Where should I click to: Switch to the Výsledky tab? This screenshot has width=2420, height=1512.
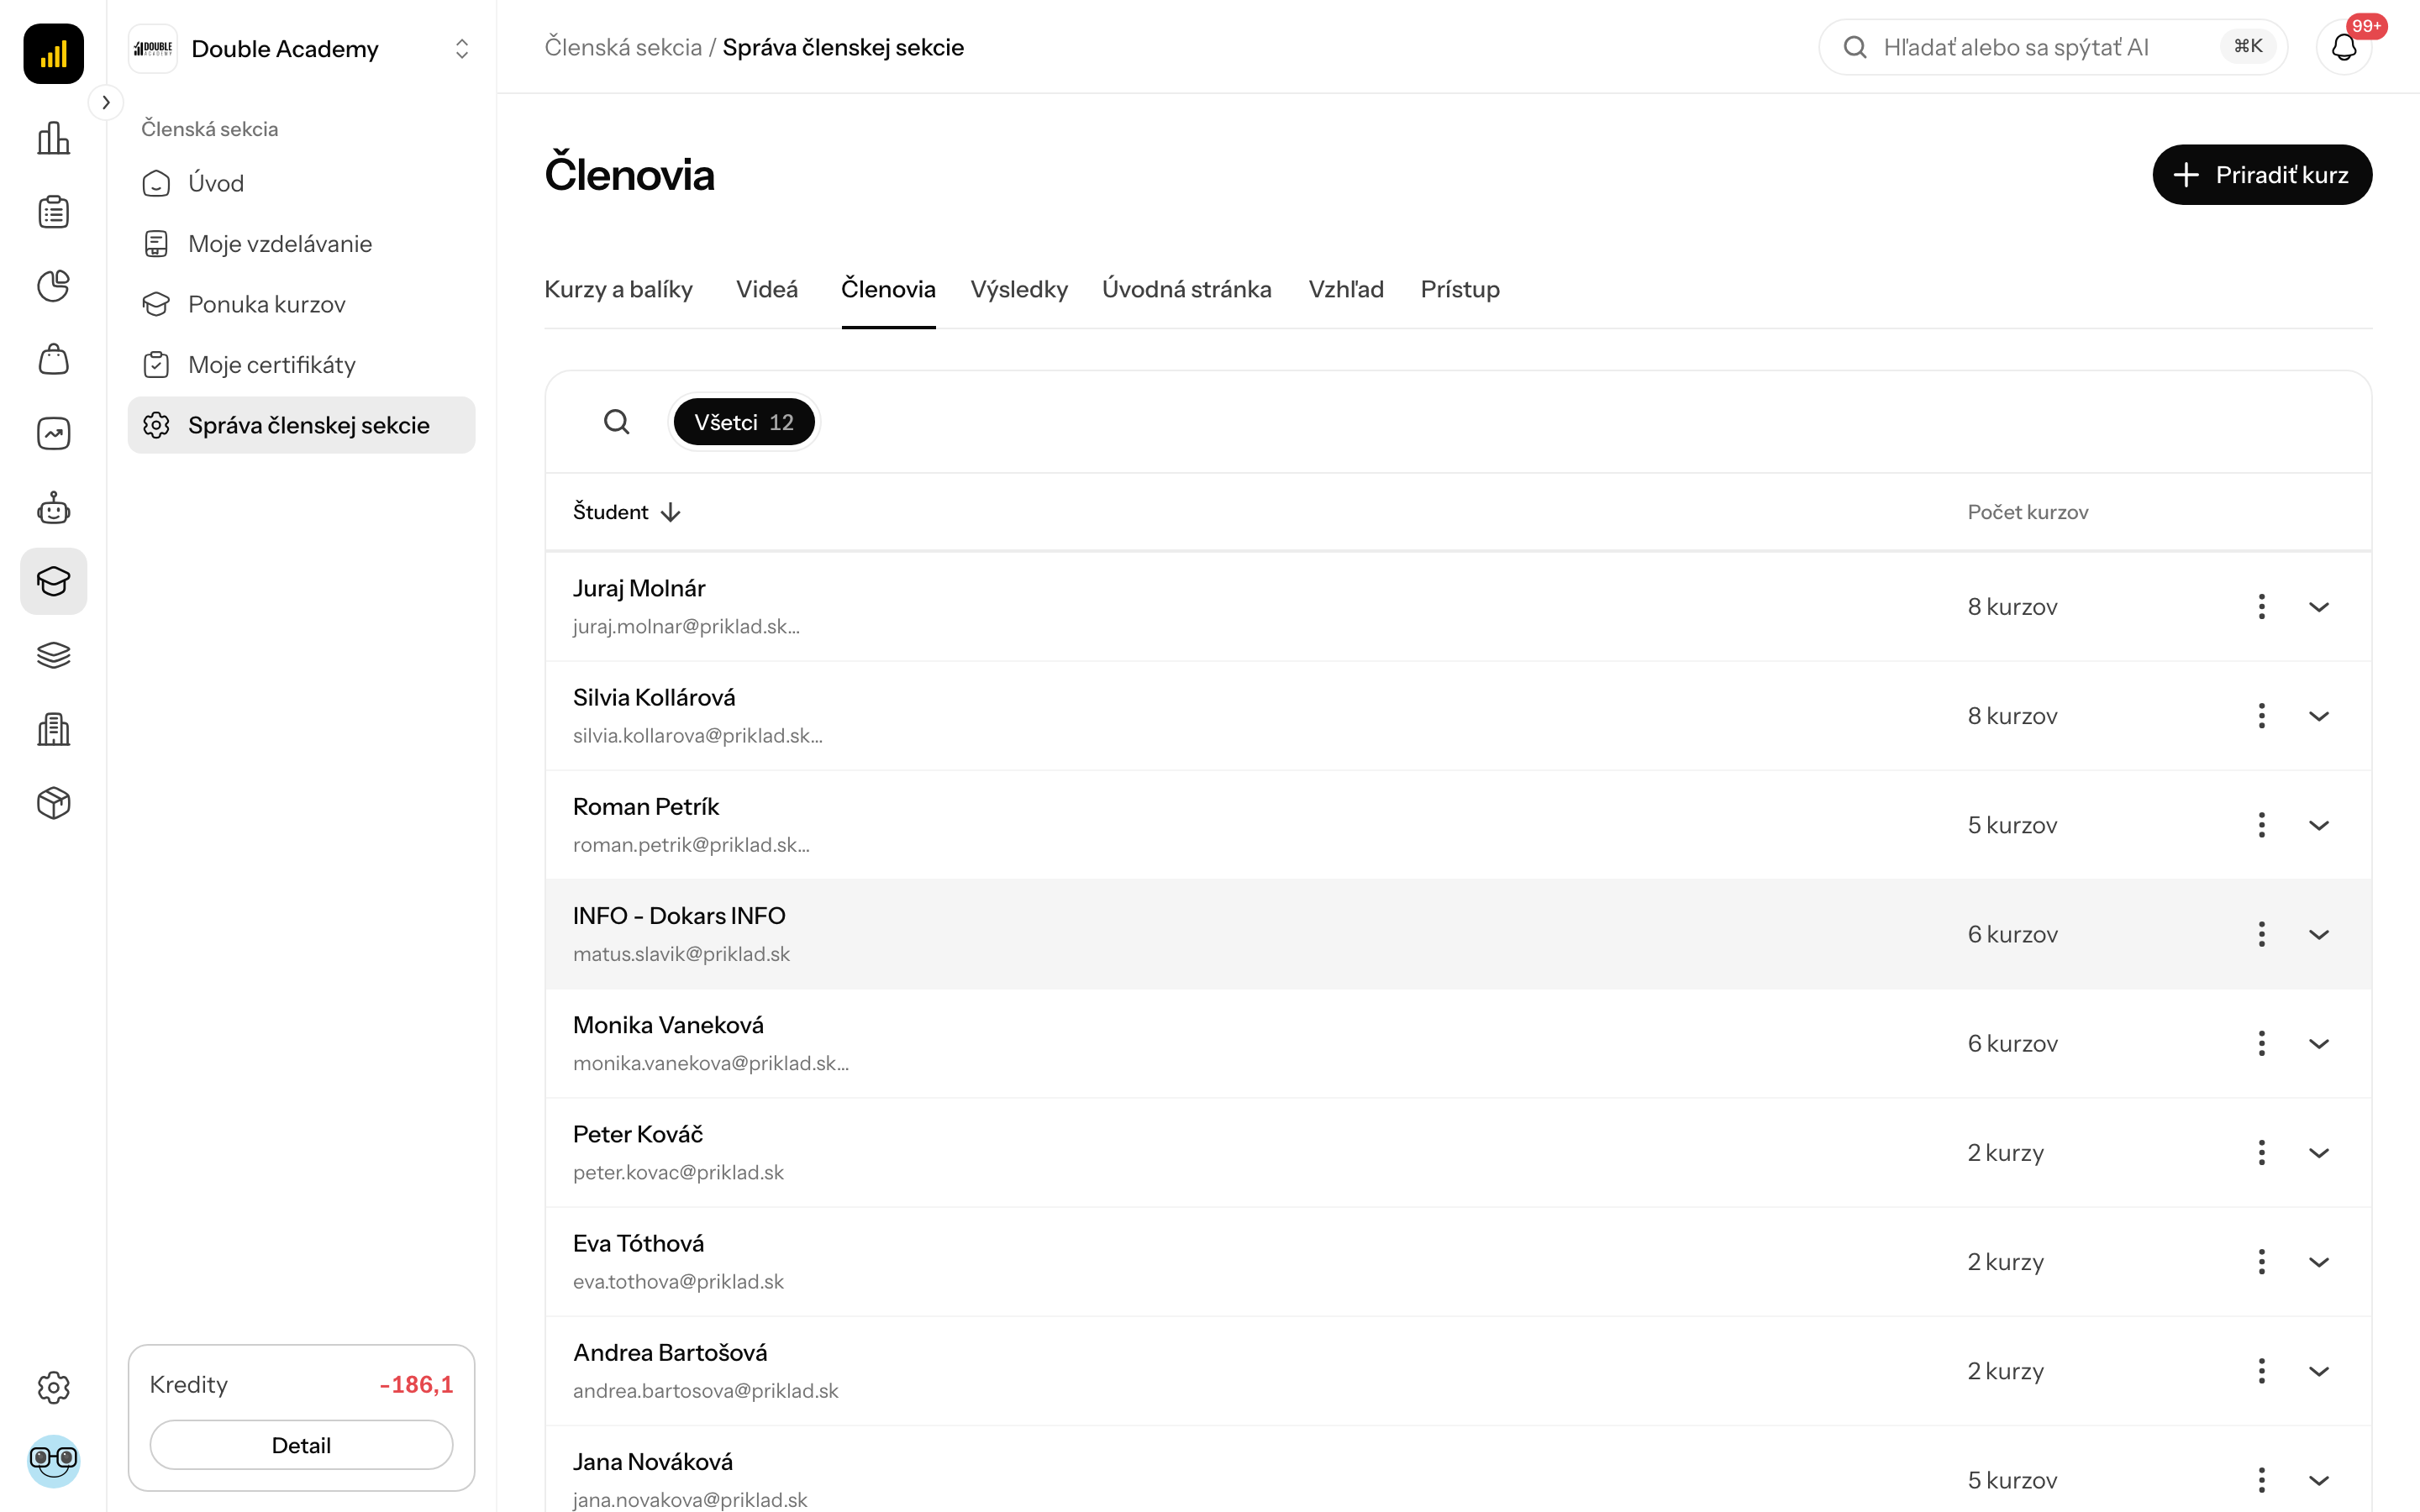[1018, 289]
